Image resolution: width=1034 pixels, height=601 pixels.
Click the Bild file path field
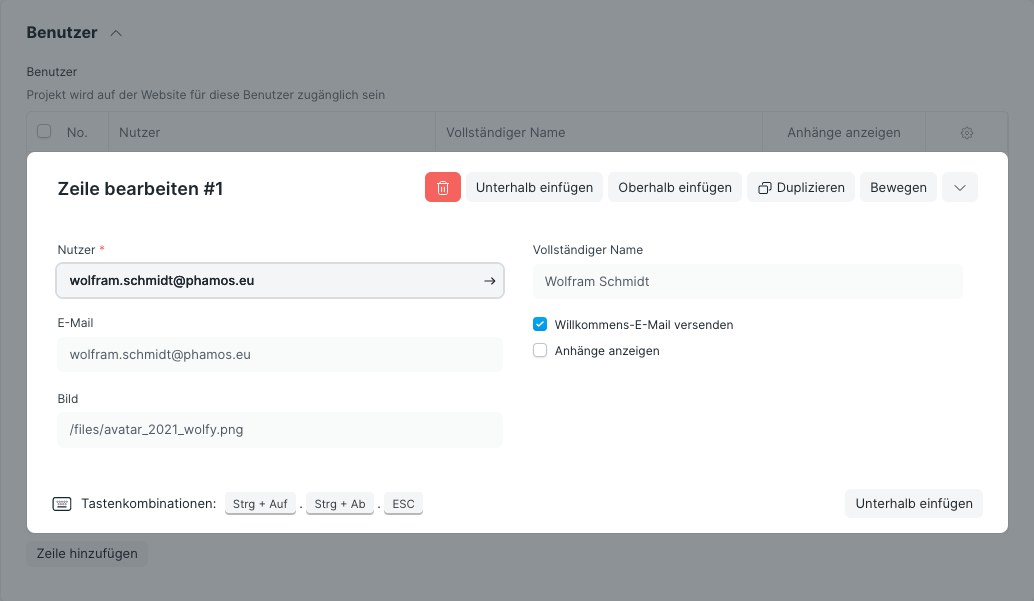click(280, 430)
